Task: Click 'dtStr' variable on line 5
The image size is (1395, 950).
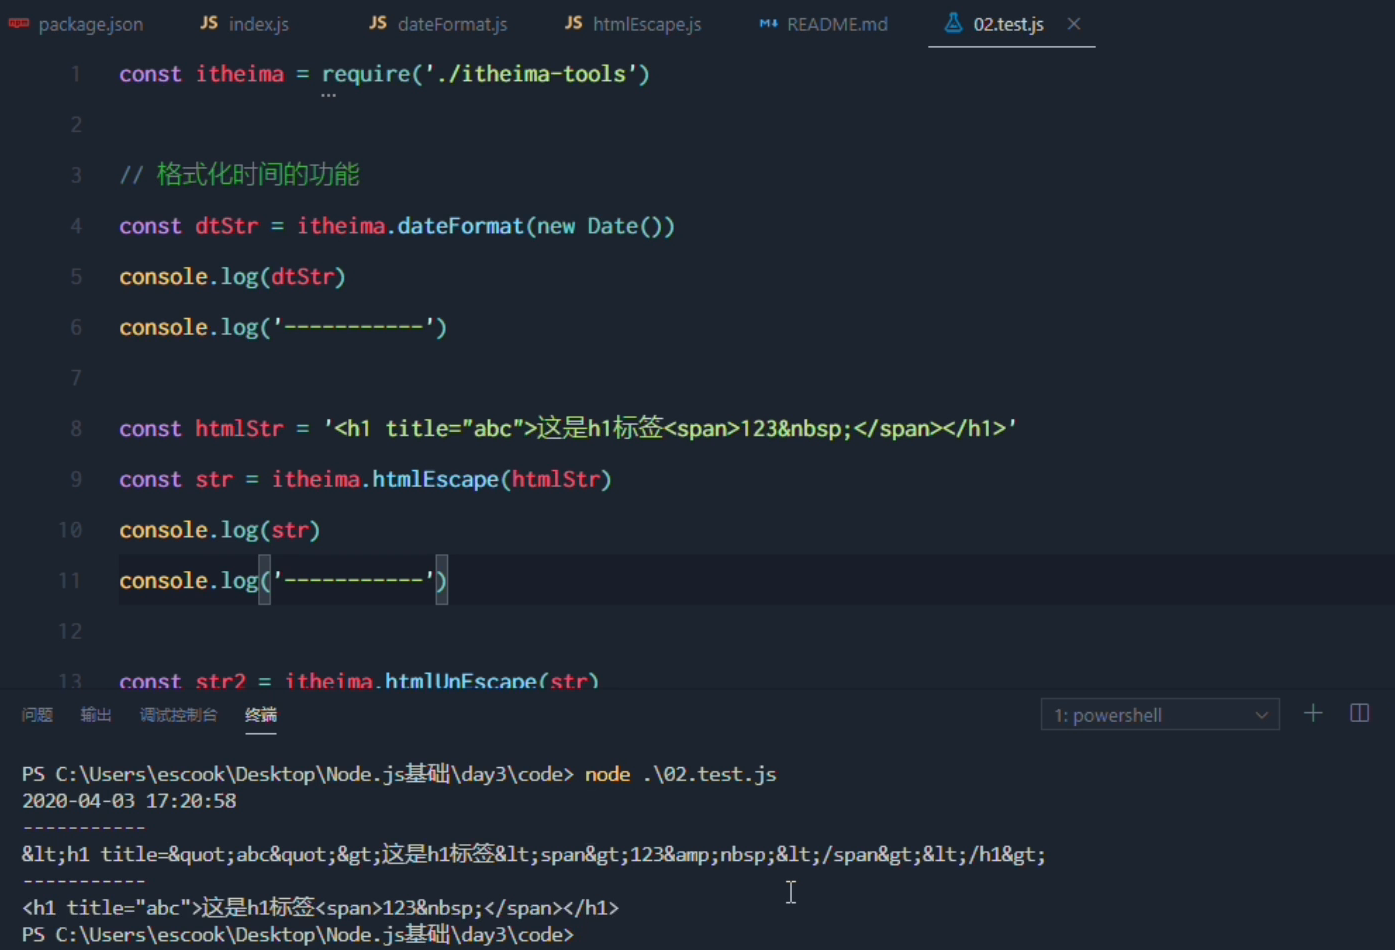Action: pyautogui.click(x=302, y=277)
